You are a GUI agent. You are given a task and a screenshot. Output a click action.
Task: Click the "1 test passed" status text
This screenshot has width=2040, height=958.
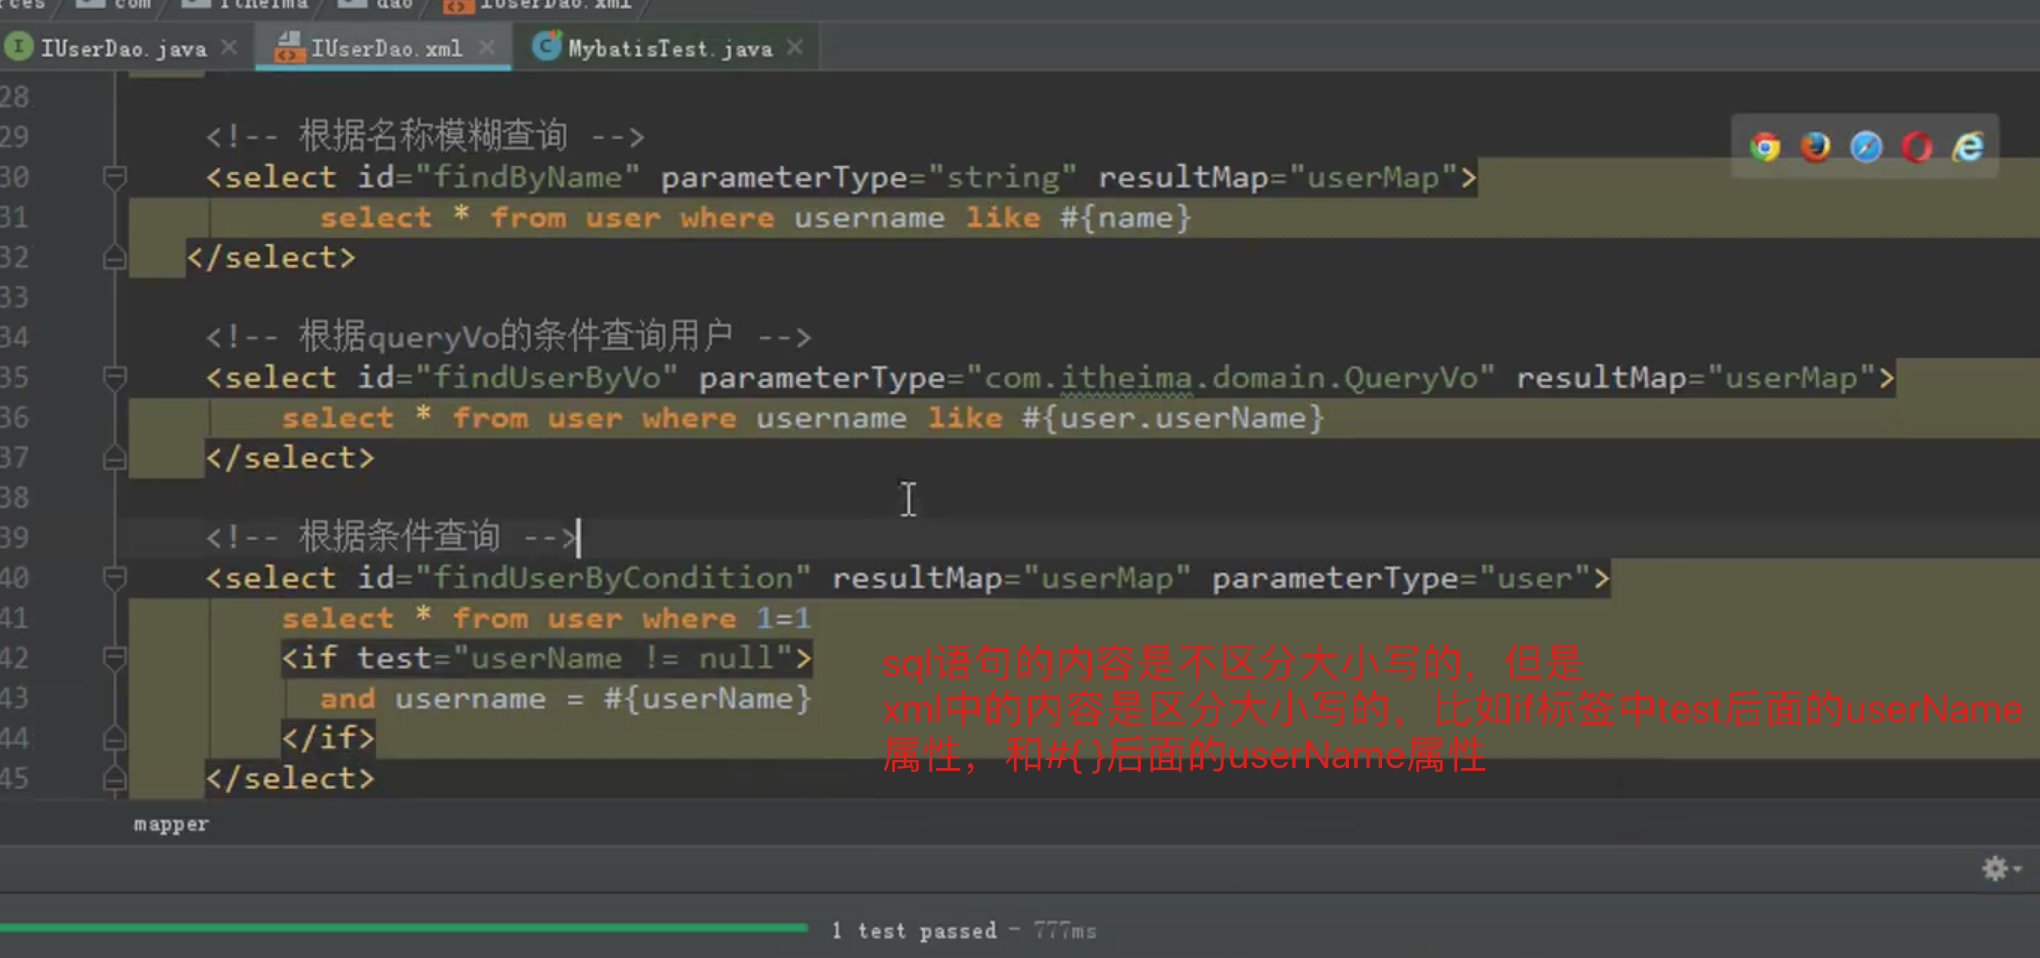pyautogui.click(x=914, y=931)
